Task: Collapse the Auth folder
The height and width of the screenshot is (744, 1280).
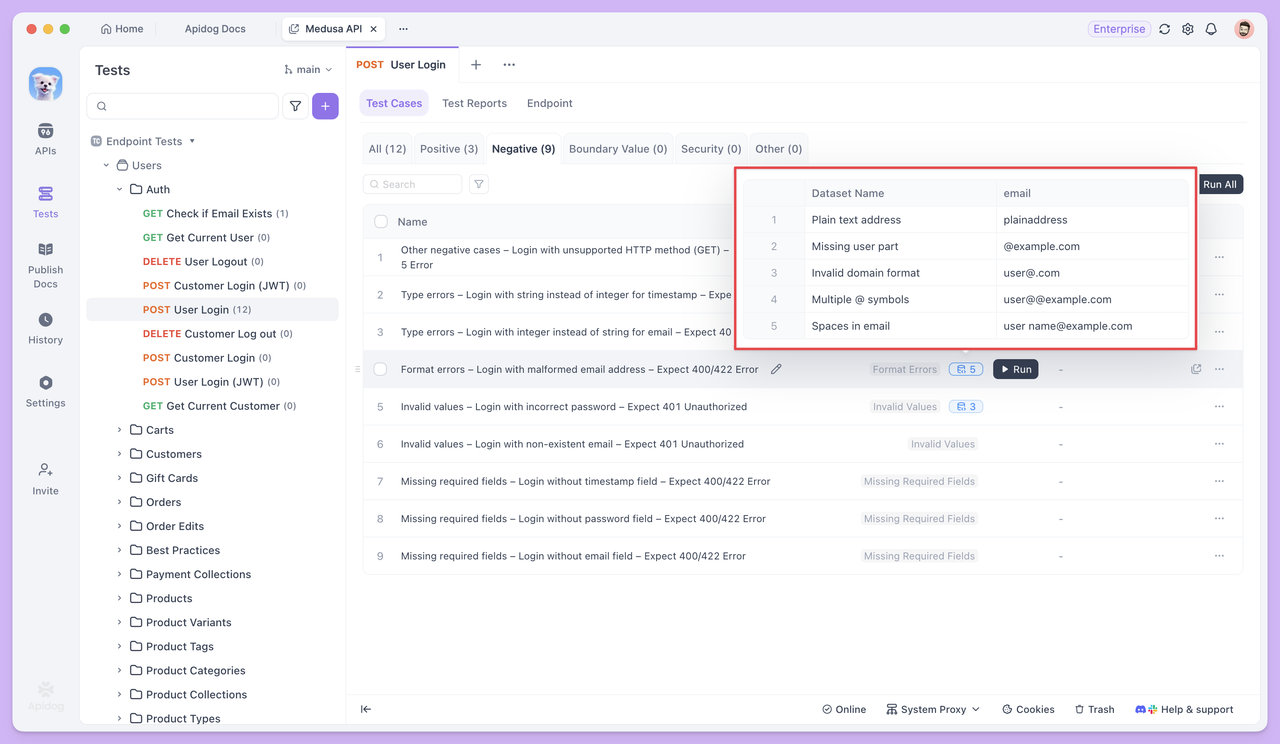Action: 120,189
